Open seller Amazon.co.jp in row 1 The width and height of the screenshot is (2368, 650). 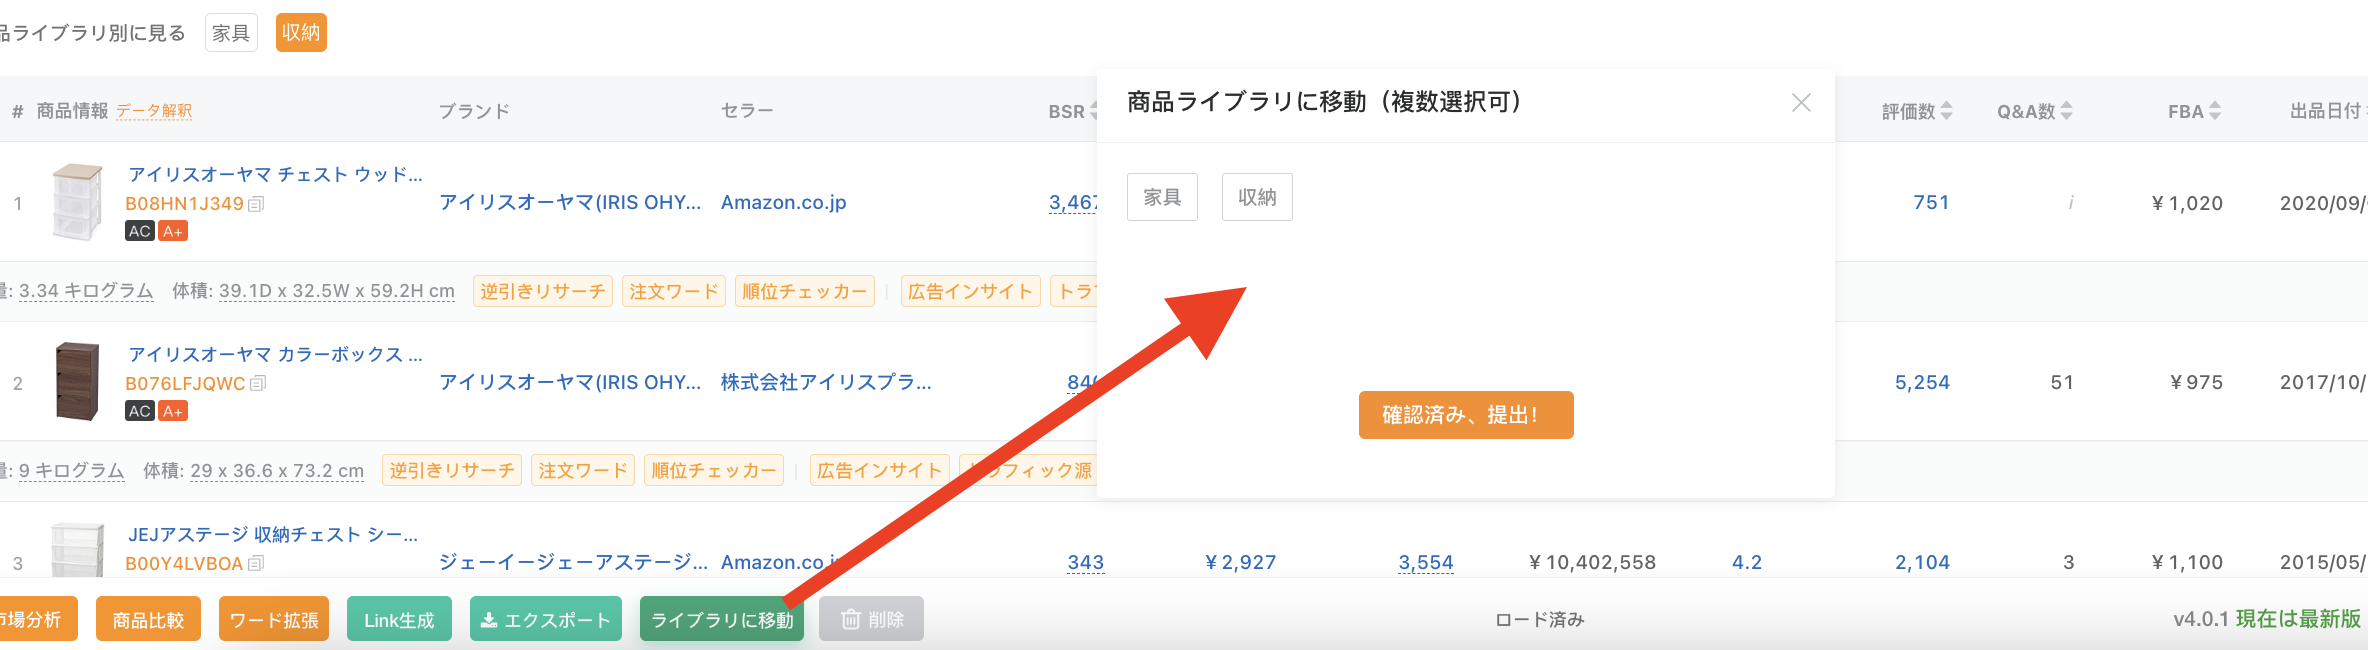784,202
